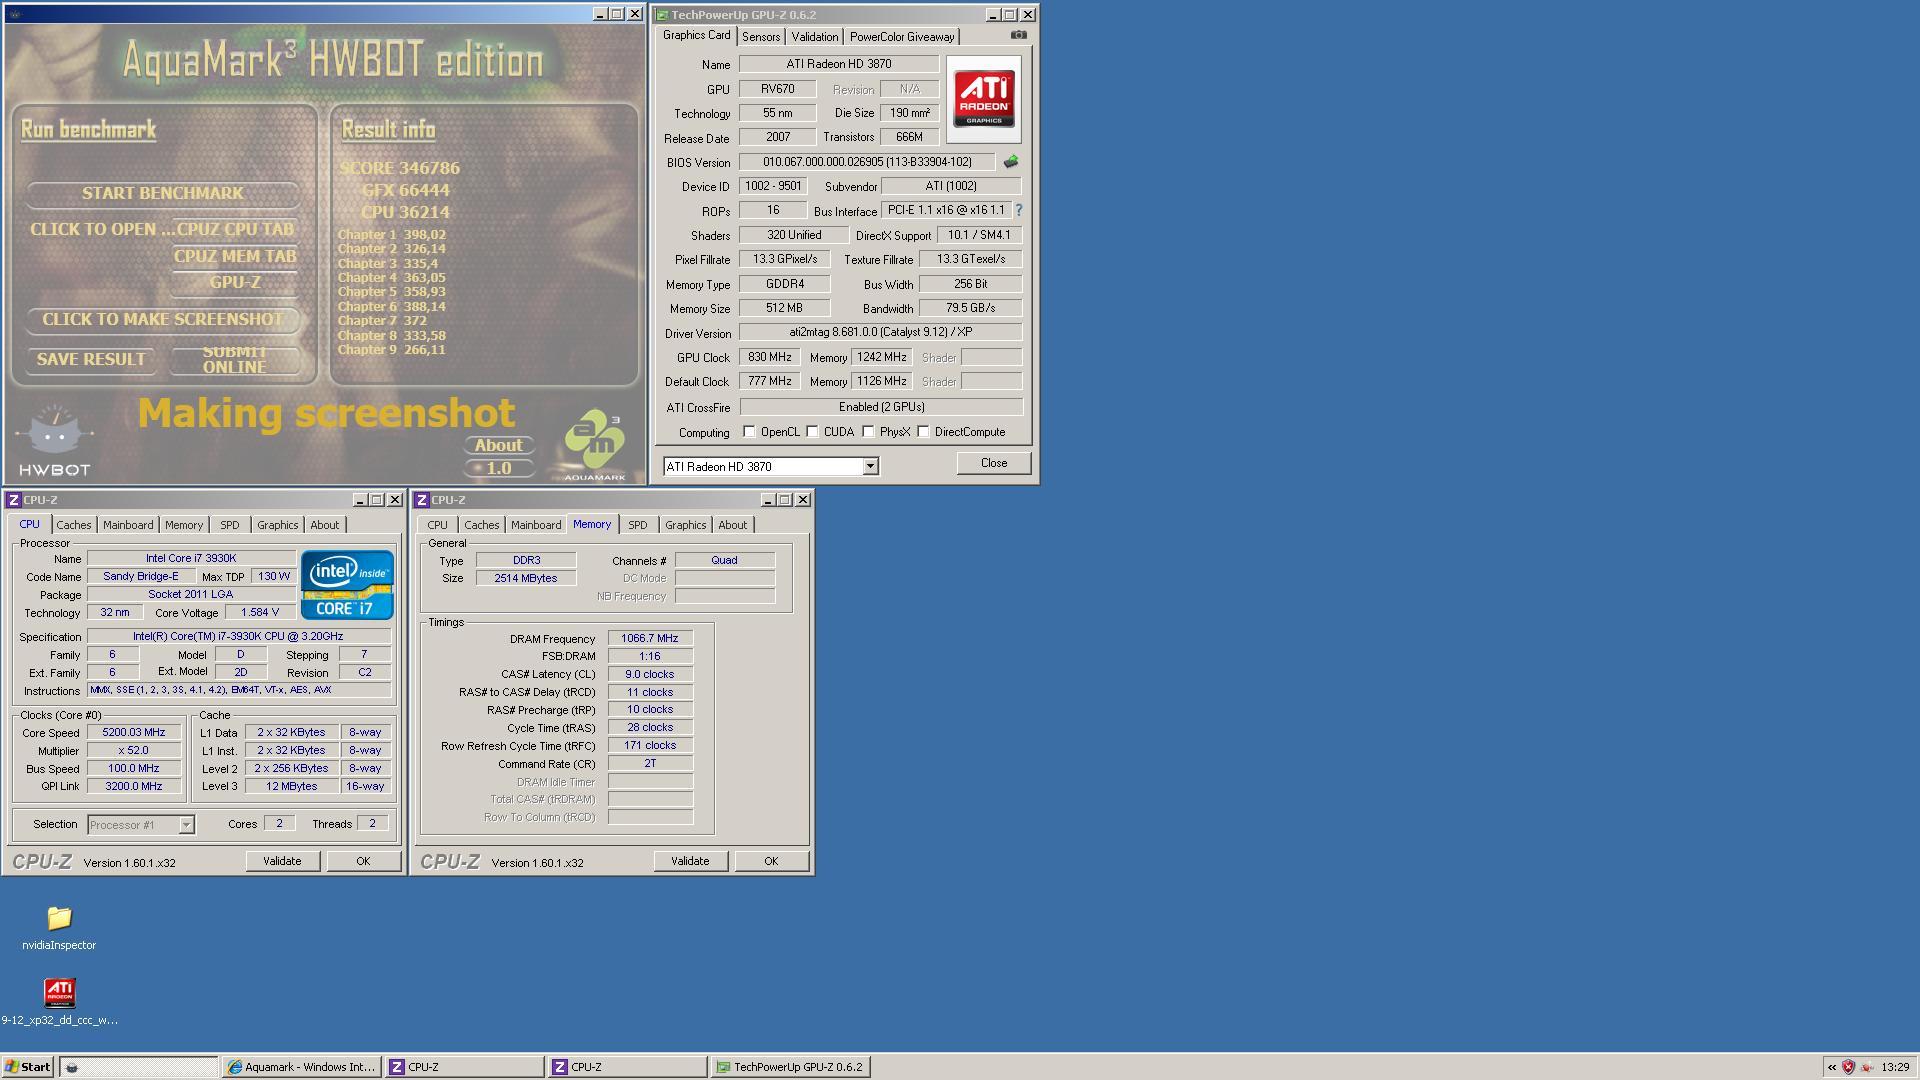The image size is (1920, 1080).
Task: Click OK in the CPU-Z Memory window
Action: [771, 861]
